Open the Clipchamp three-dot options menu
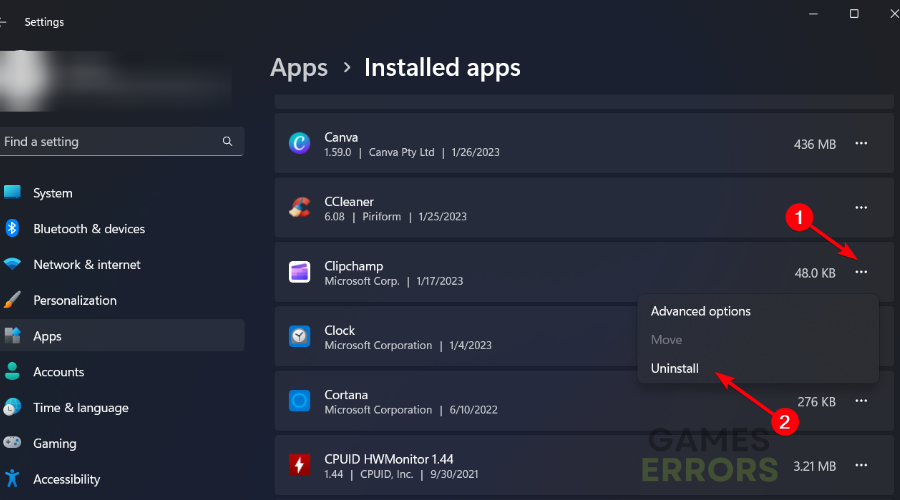 [861, 272]
